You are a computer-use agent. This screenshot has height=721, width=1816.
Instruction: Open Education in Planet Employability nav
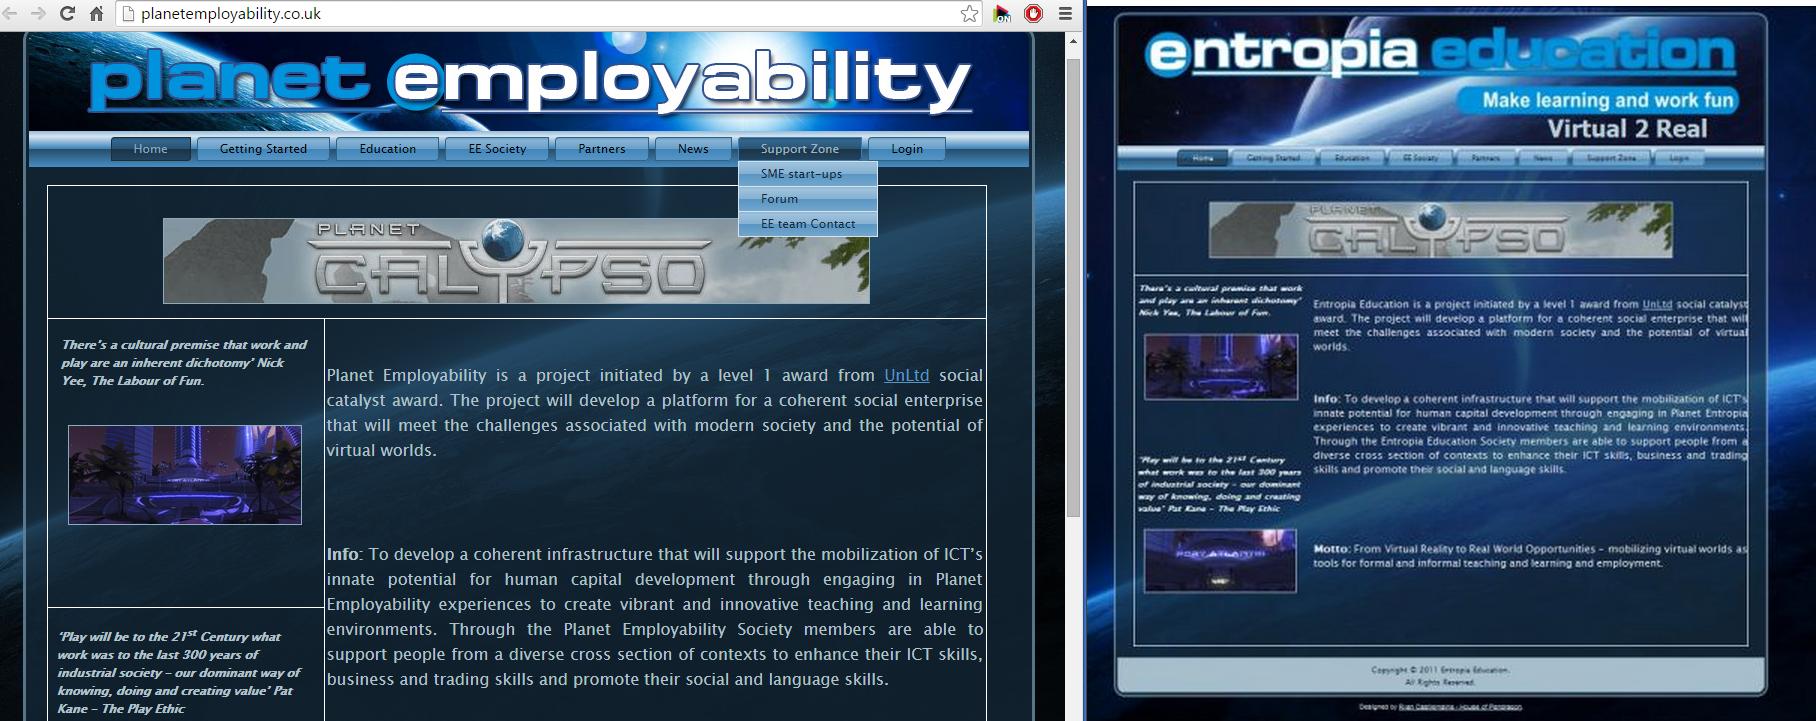point(387,149)
